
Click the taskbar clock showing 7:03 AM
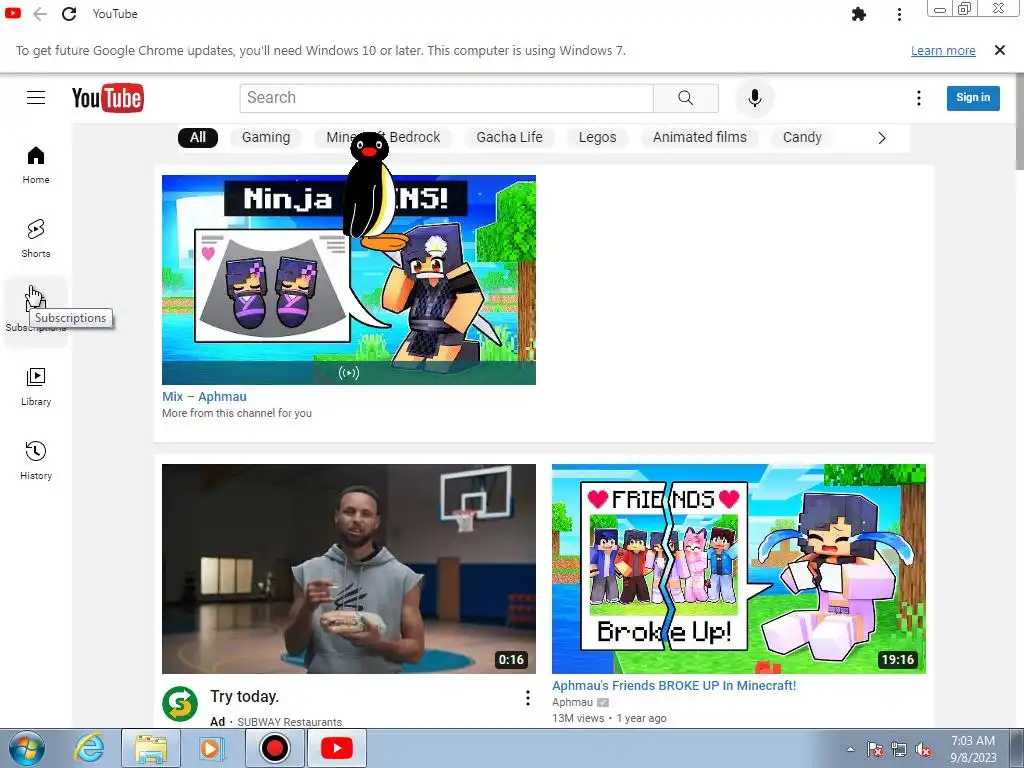(x=973, y=749)
